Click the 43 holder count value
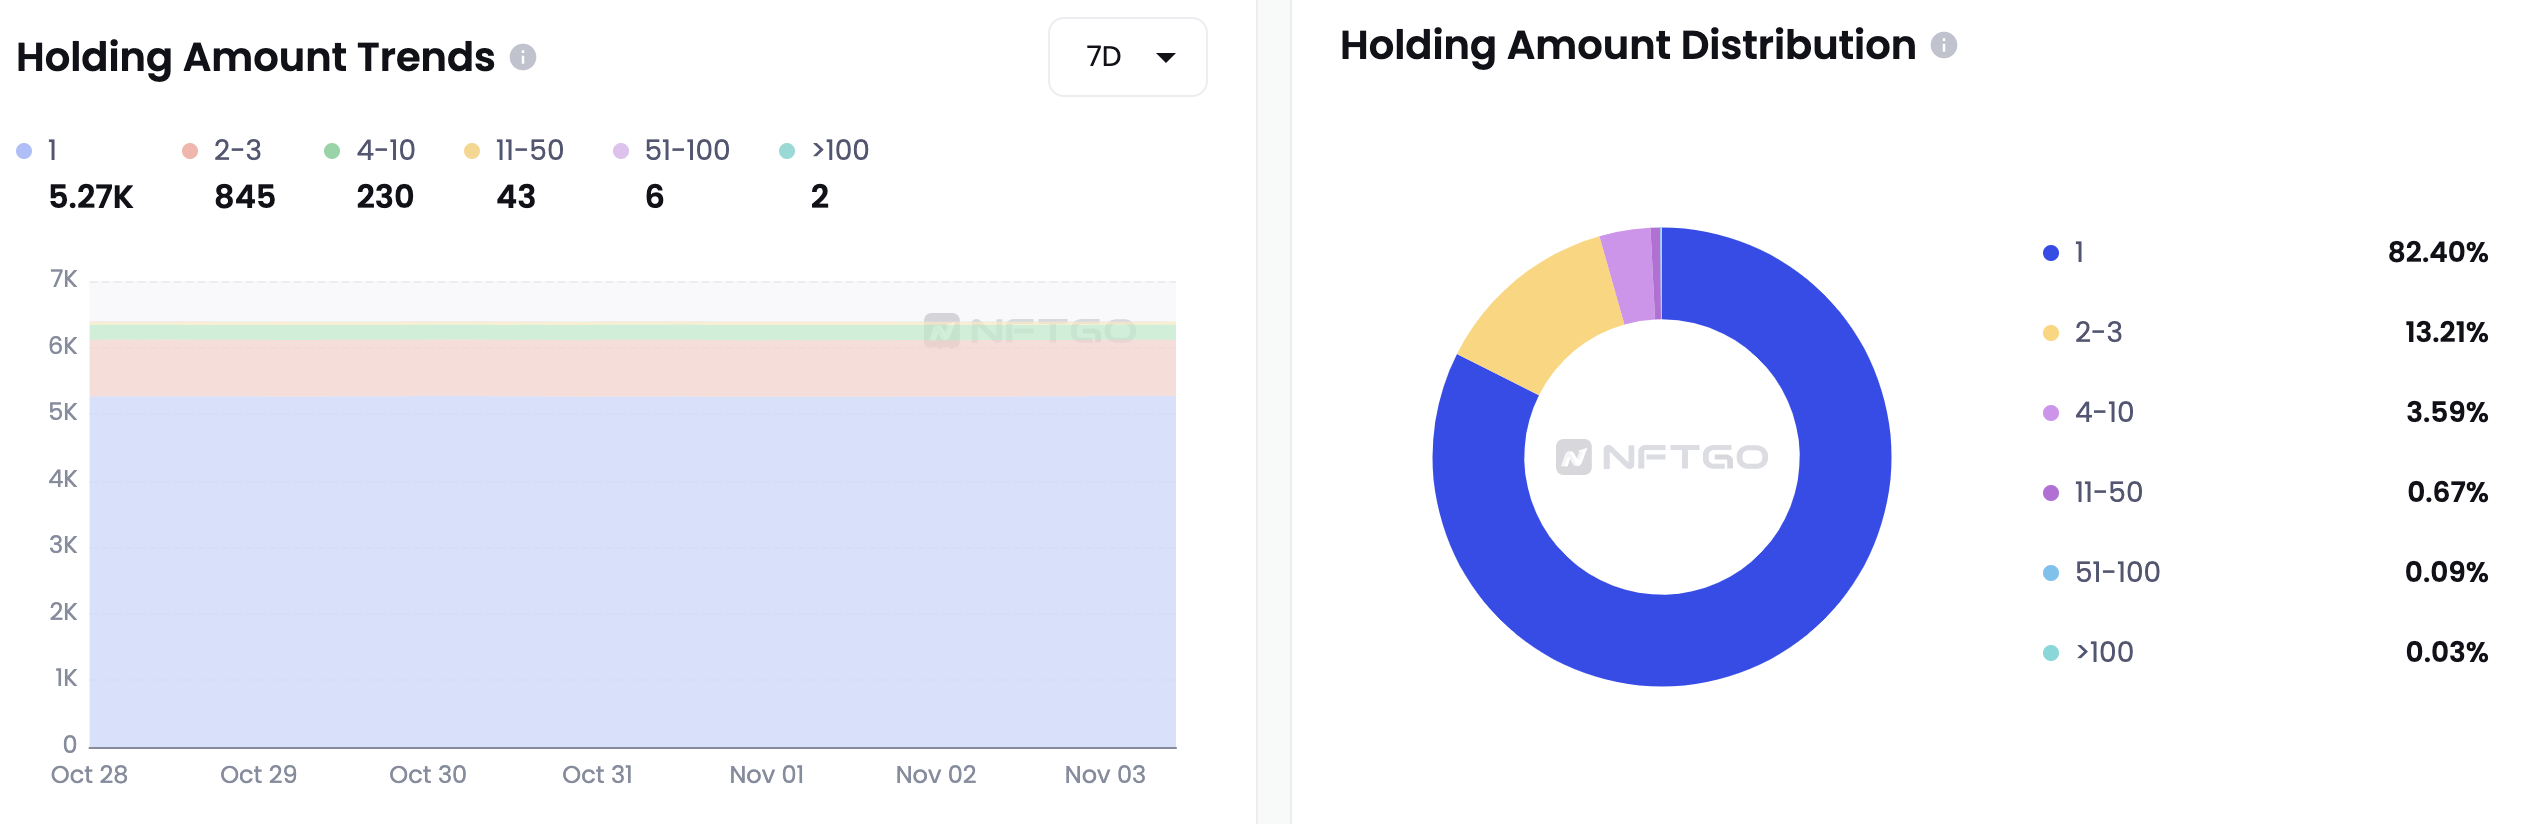 pos(516,197)
